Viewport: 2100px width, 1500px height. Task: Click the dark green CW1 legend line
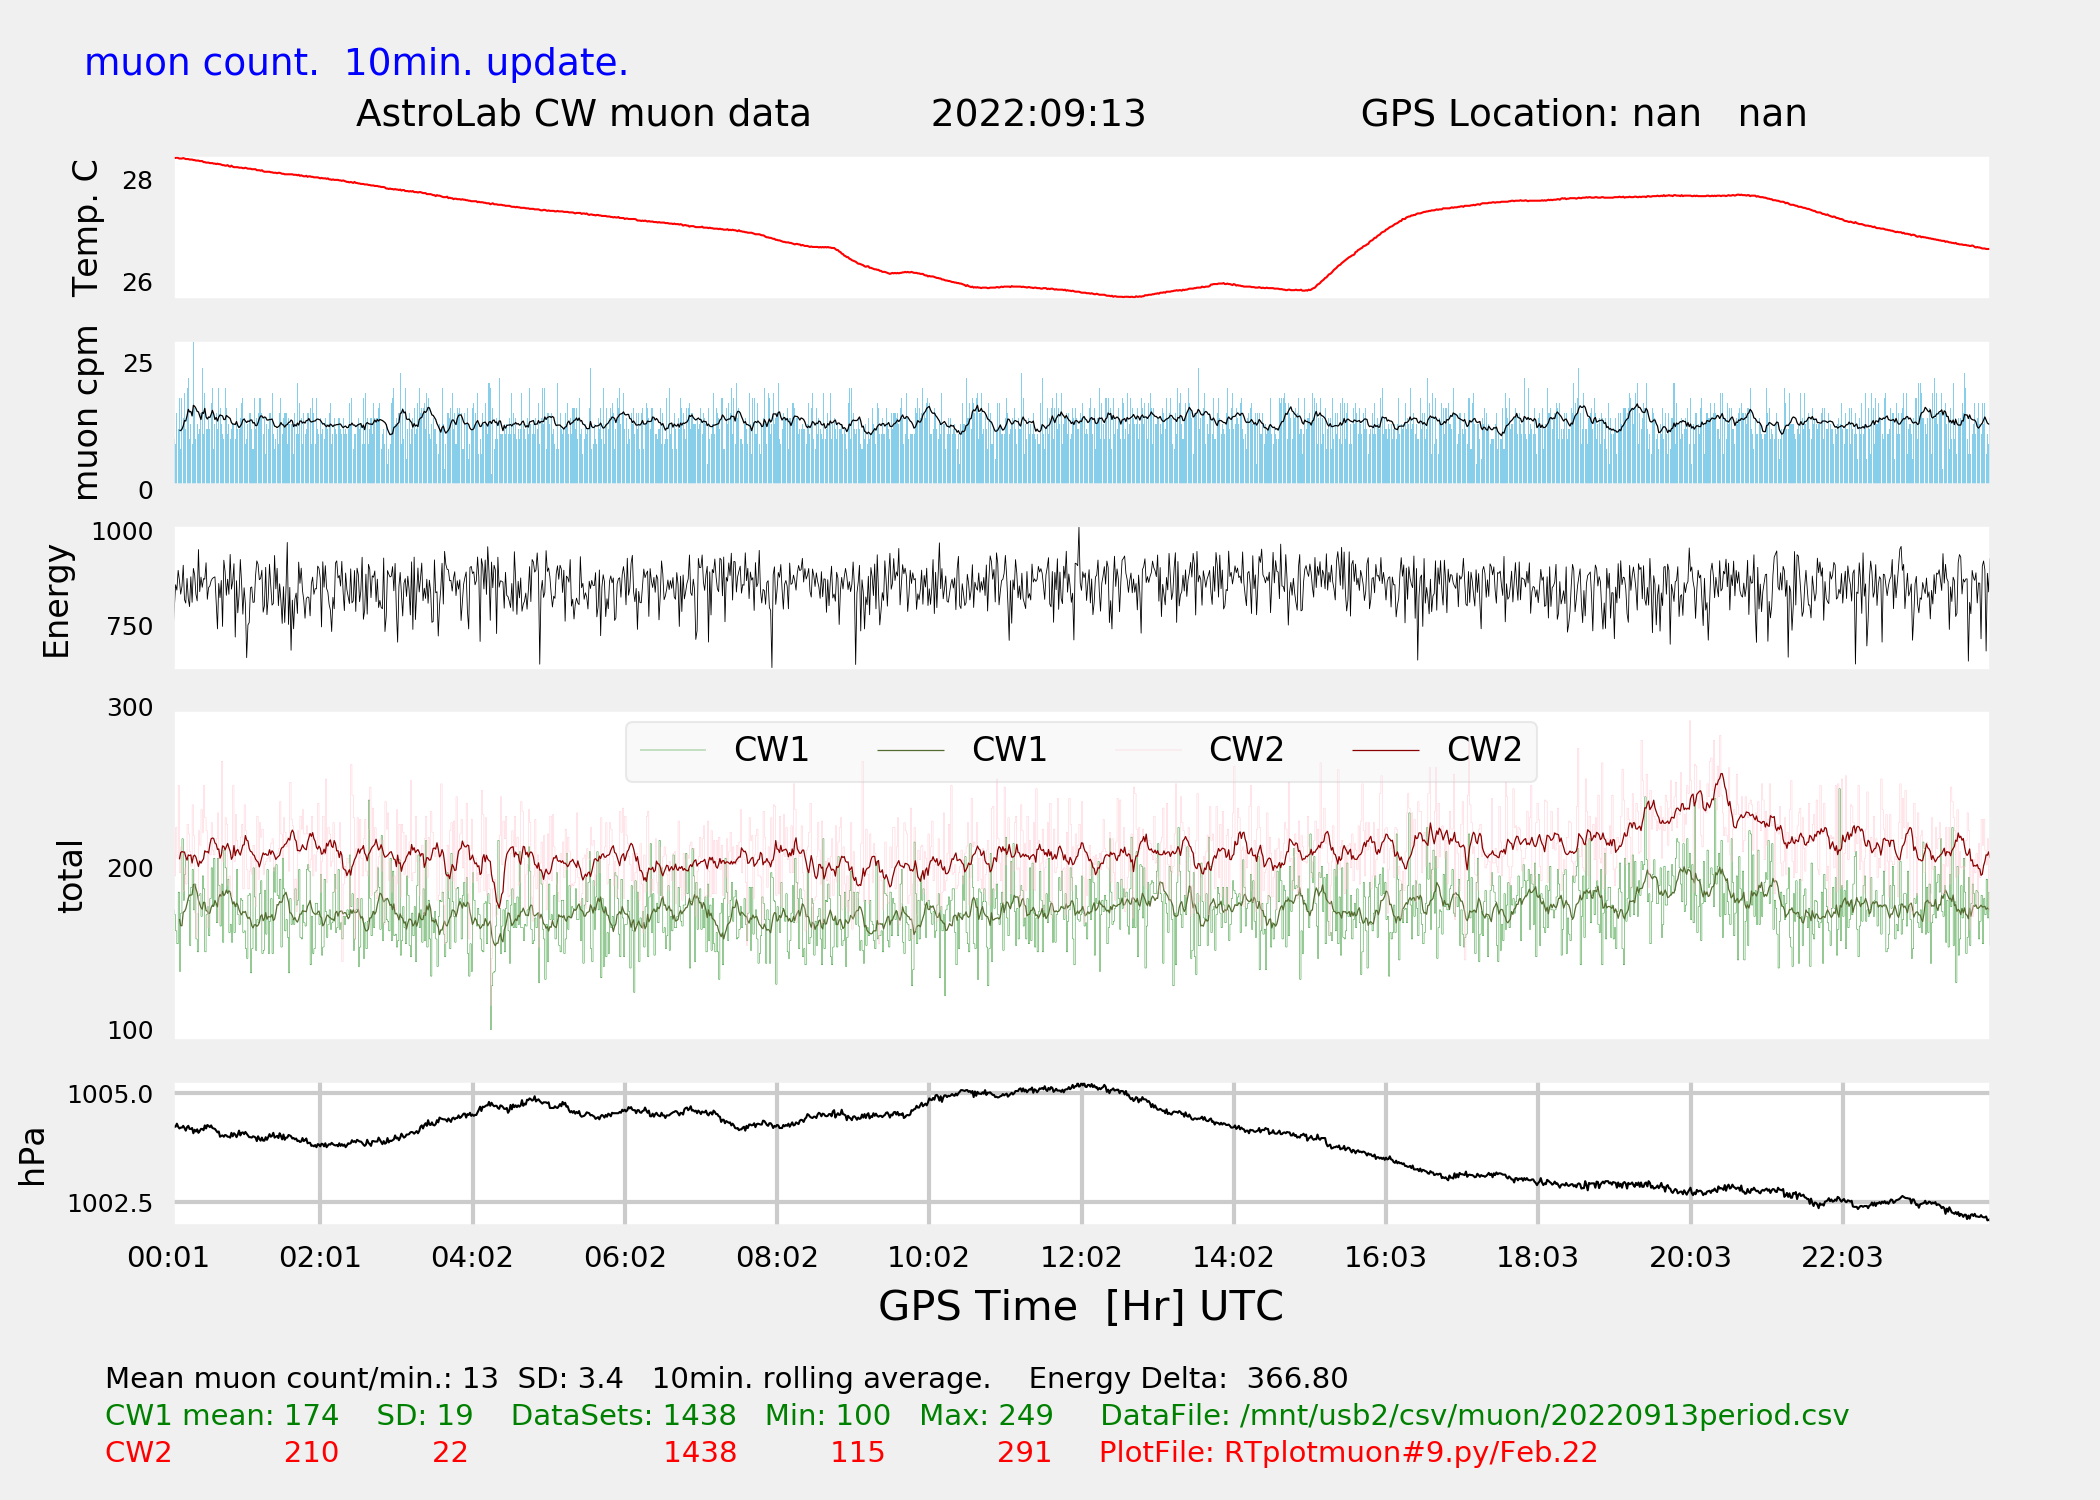pos(910,750)
